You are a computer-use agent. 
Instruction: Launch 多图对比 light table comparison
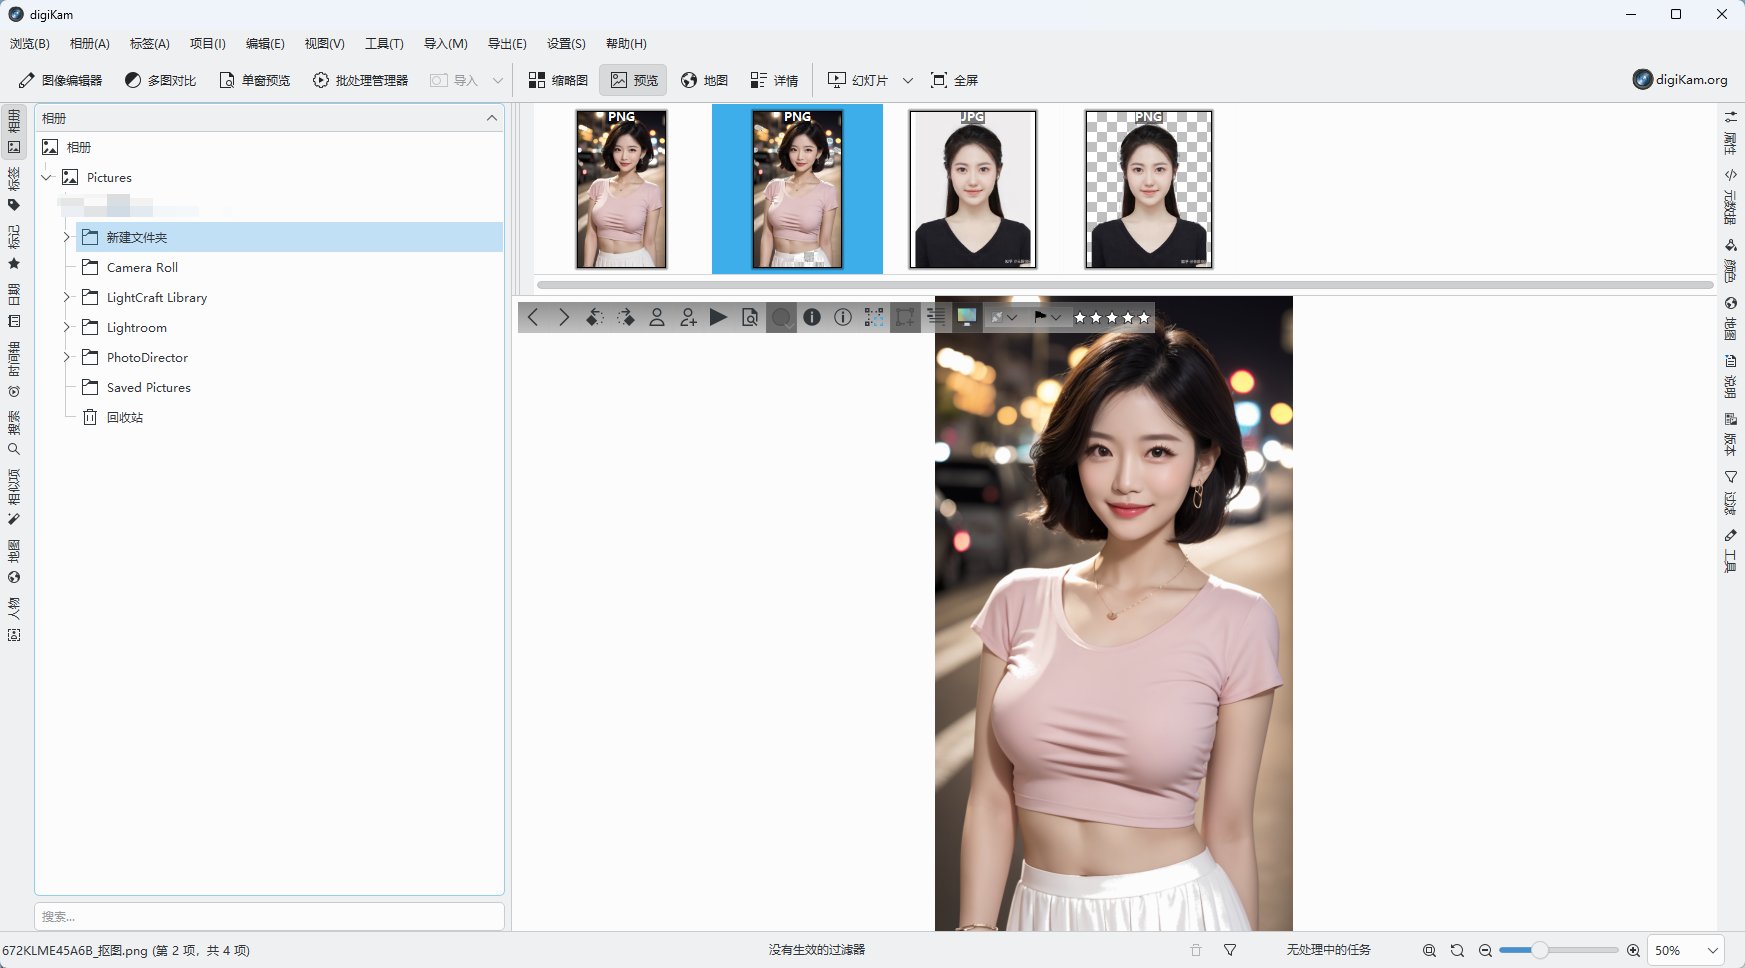click(160, 80)
